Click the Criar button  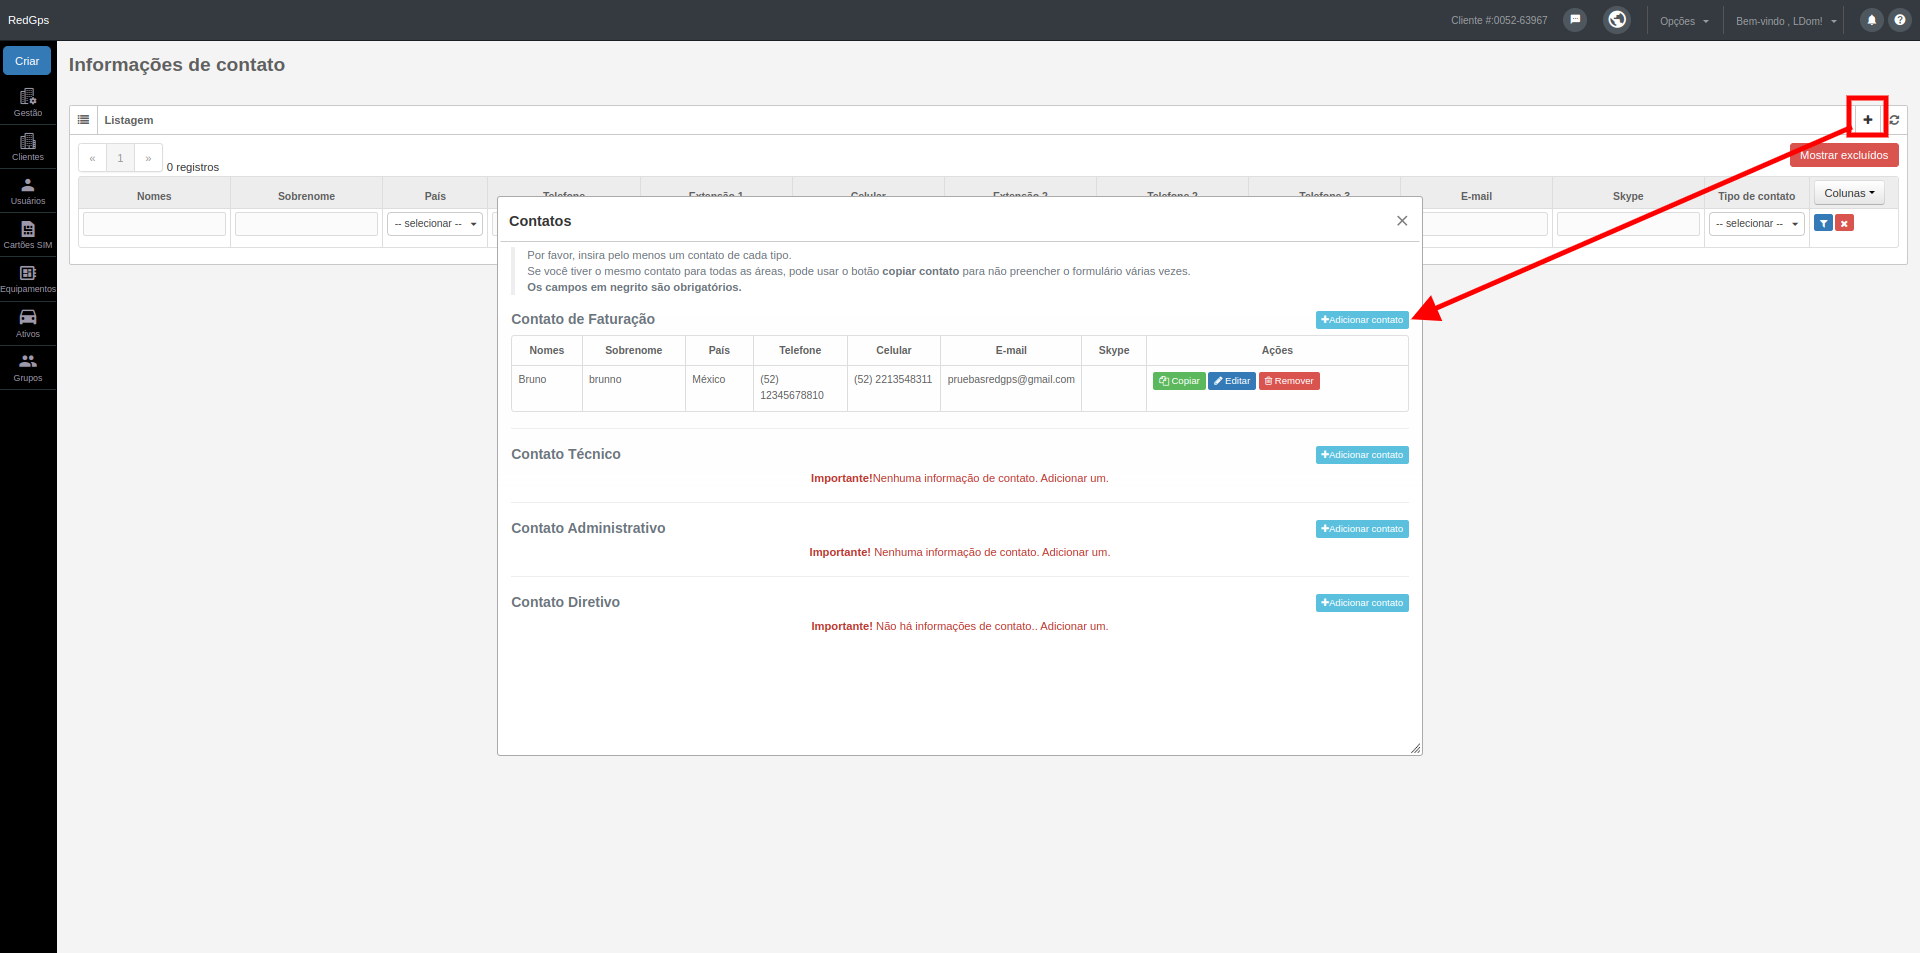[27, 61]
